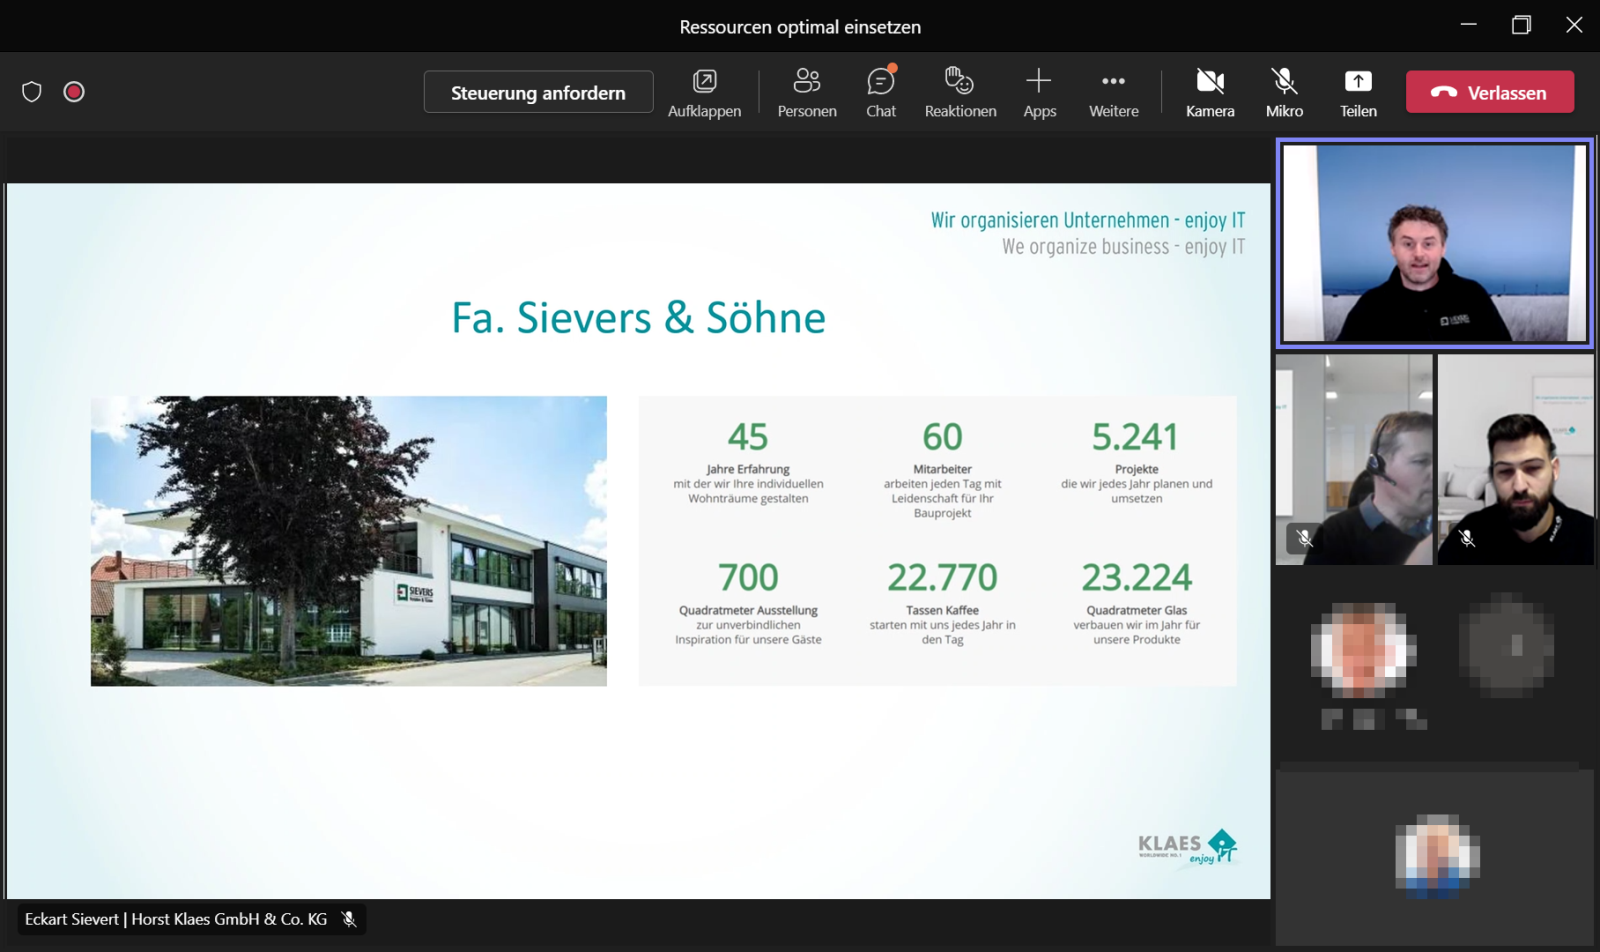
Task: Click the Sievers building photo in slide
Action: [349, 541]
